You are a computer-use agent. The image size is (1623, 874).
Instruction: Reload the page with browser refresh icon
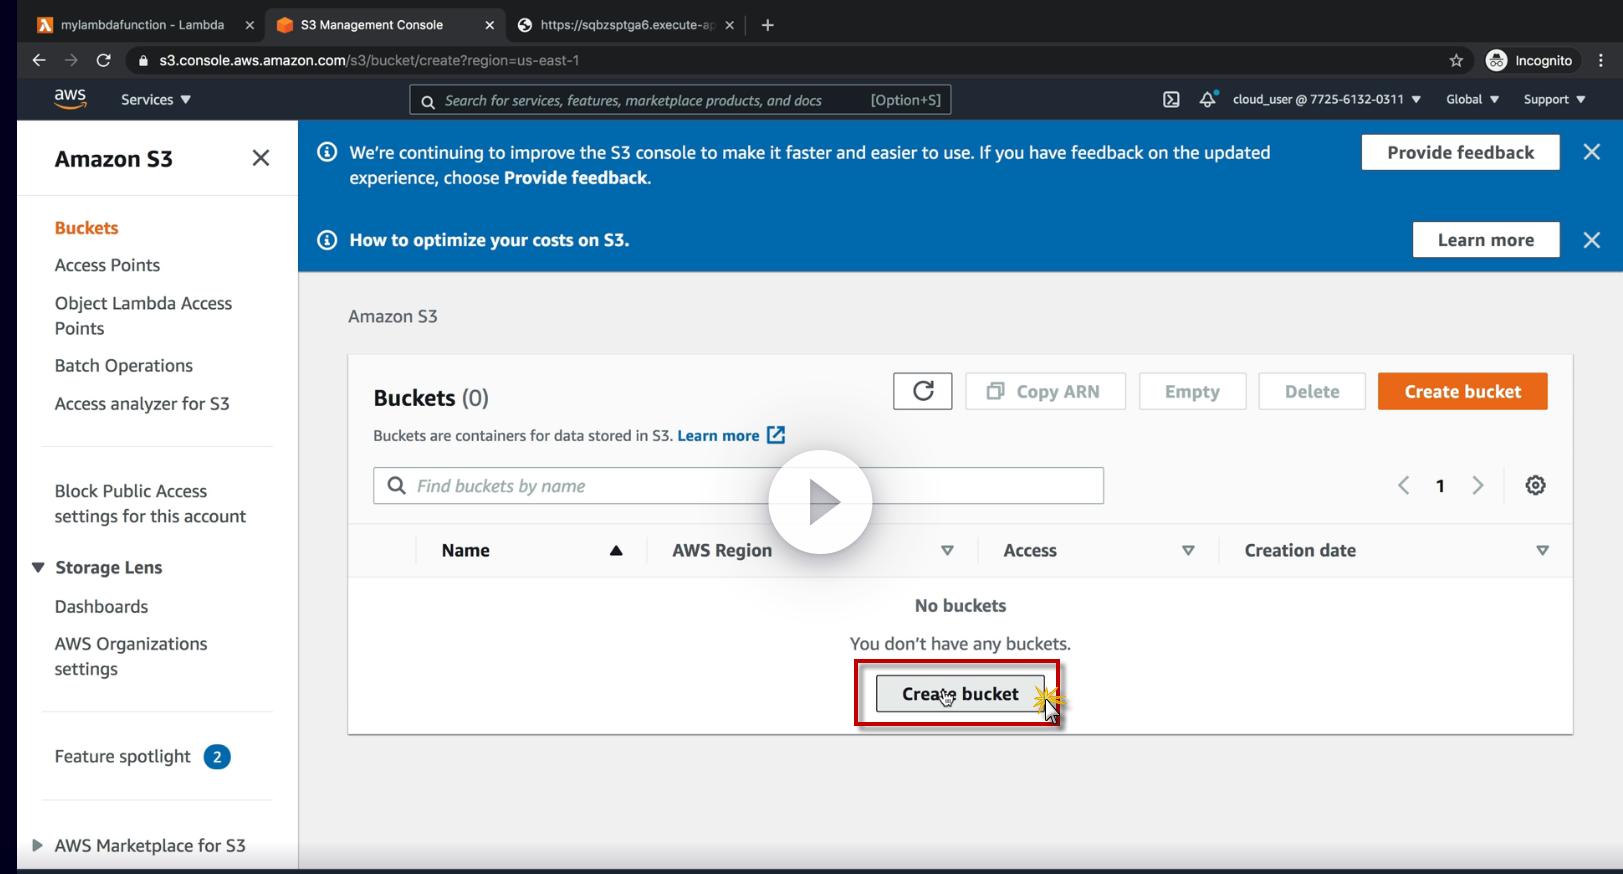[103, 60]
